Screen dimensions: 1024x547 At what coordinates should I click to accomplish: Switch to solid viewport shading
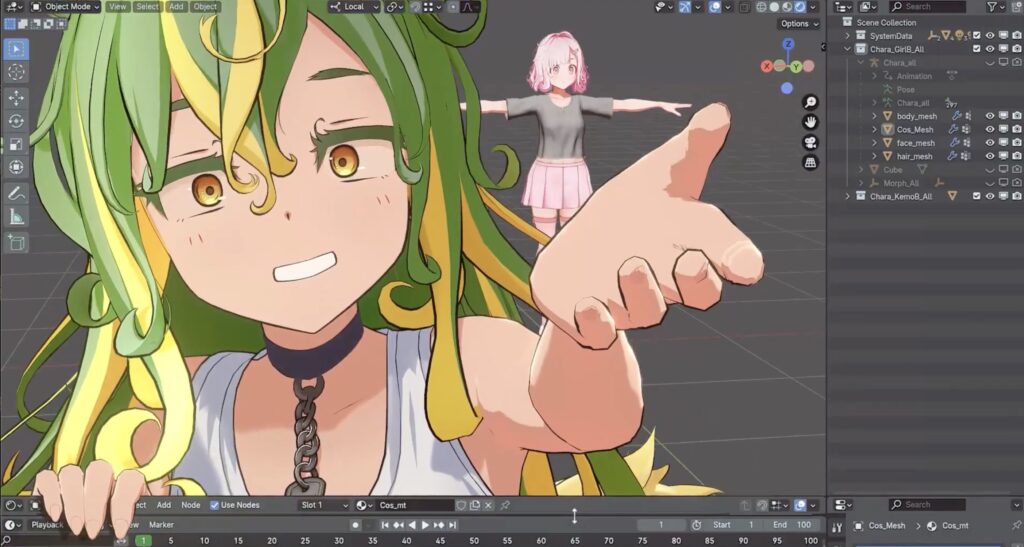click(775, 7)
